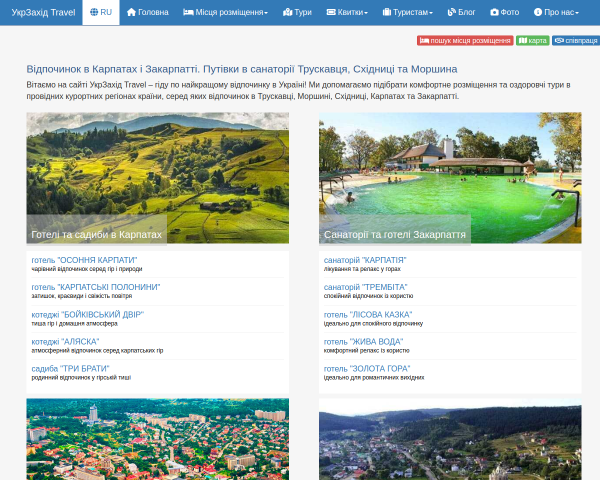Click the Блог icon in navbar
This screenshot has height=480, width=600.
[452, 12]
